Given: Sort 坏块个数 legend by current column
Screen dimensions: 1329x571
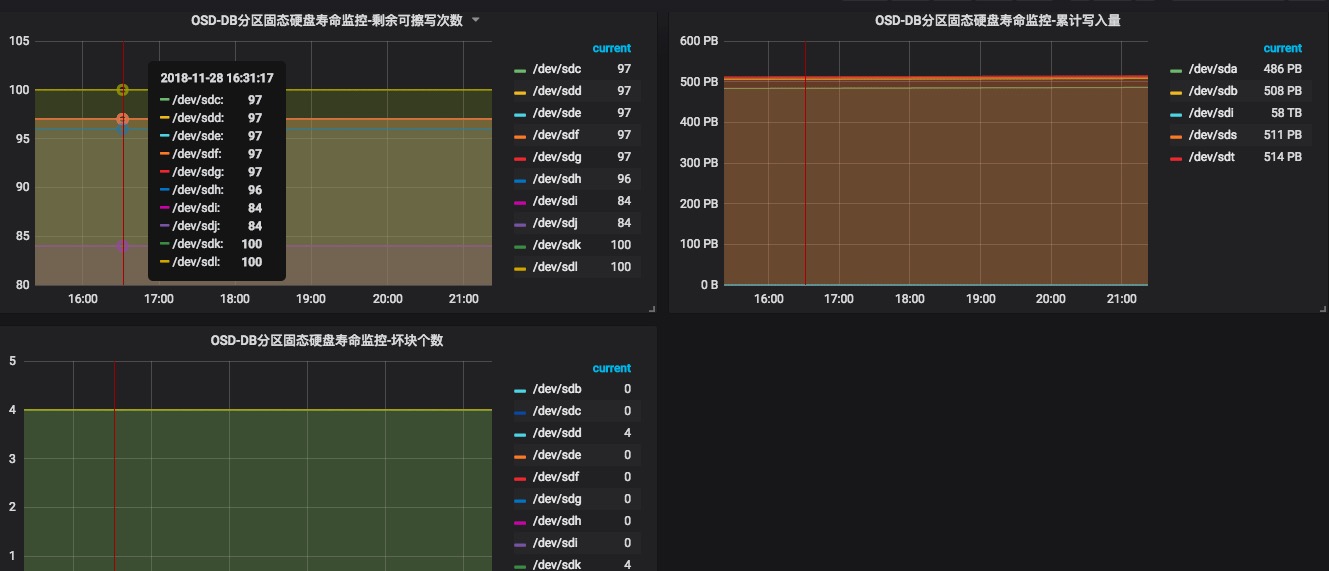Looking at the screenshot, I should (x=611, y=368).
